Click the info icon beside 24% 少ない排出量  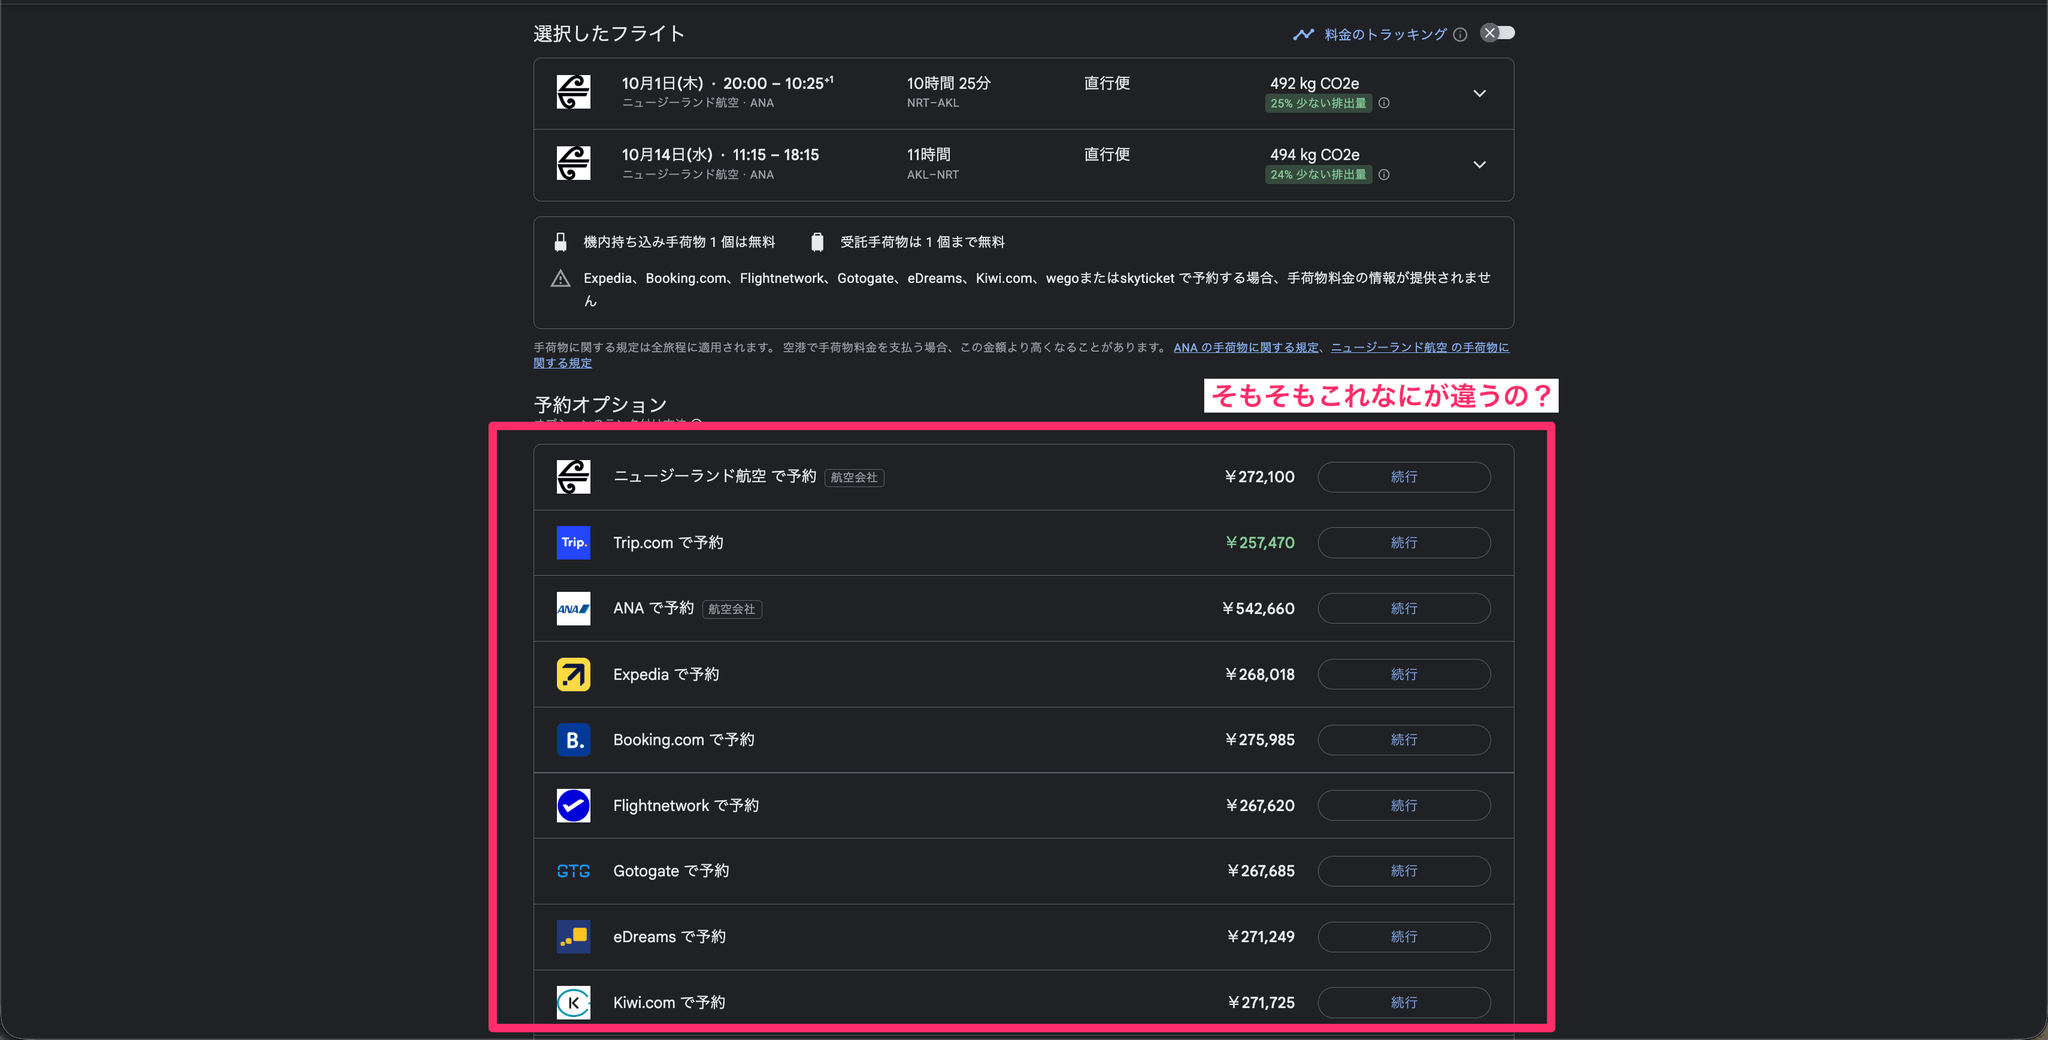point(1384,175)
